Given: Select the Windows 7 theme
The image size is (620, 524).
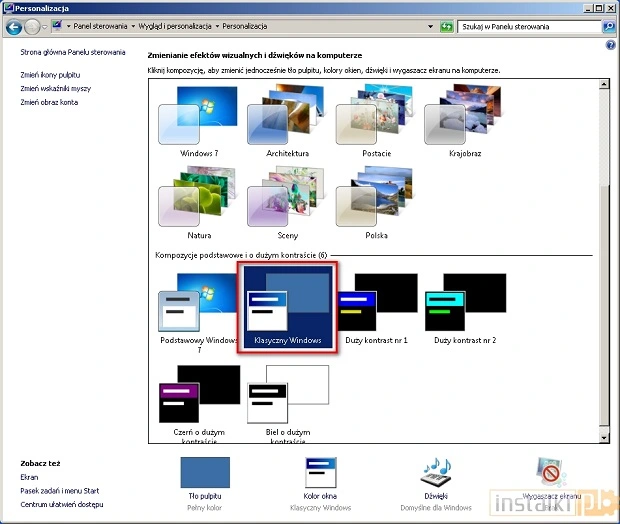Looking at the screenshot, I should (x=199, y=121).
